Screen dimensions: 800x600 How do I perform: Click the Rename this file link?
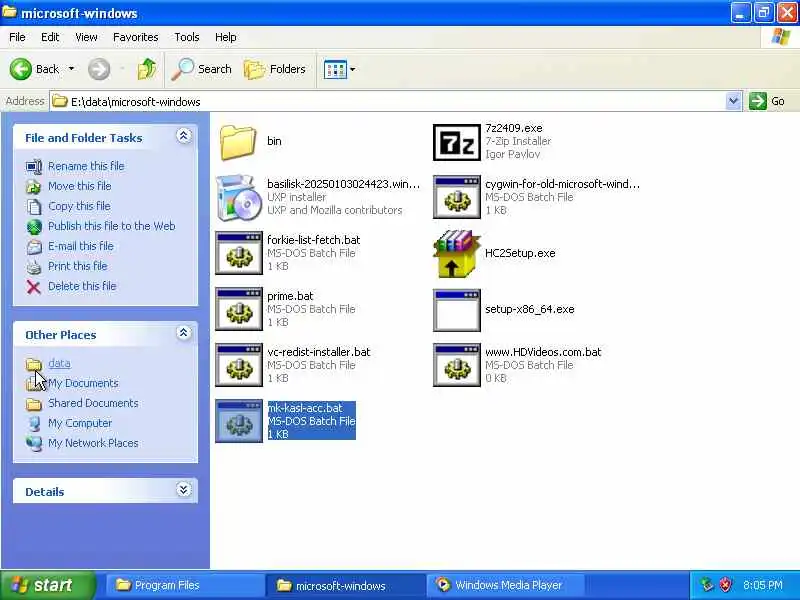point(86,166)
